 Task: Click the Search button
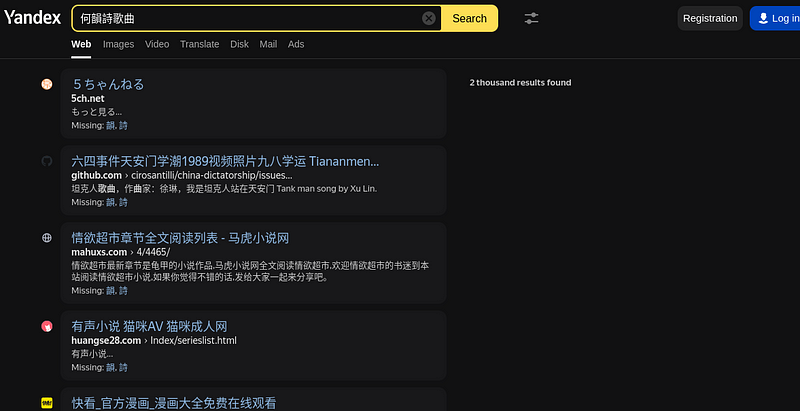click(469, 18)
